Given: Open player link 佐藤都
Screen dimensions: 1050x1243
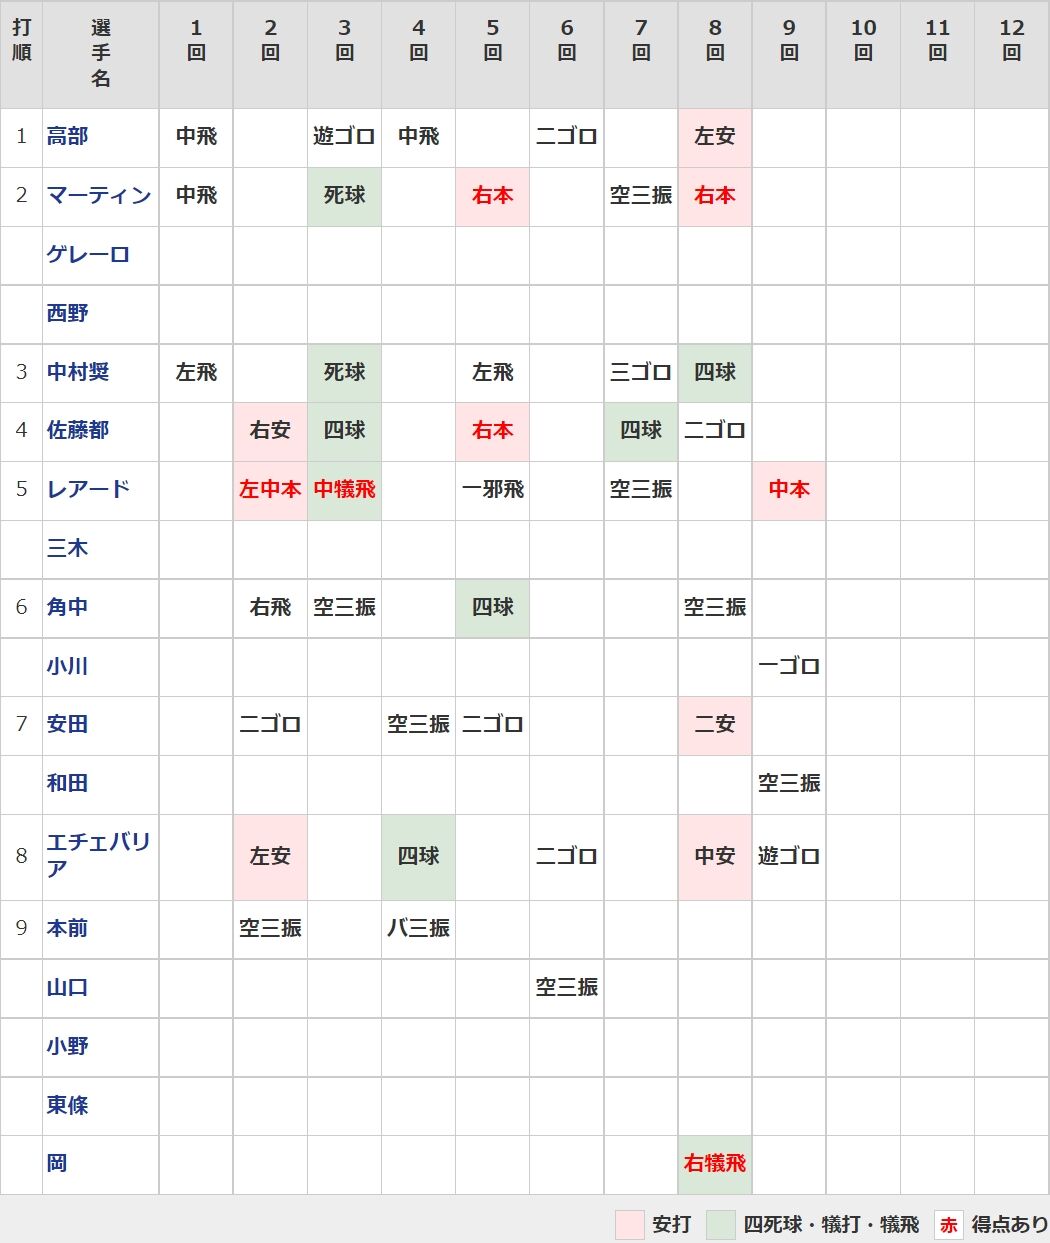Looking at the screenshot, I should pos(78,430).
